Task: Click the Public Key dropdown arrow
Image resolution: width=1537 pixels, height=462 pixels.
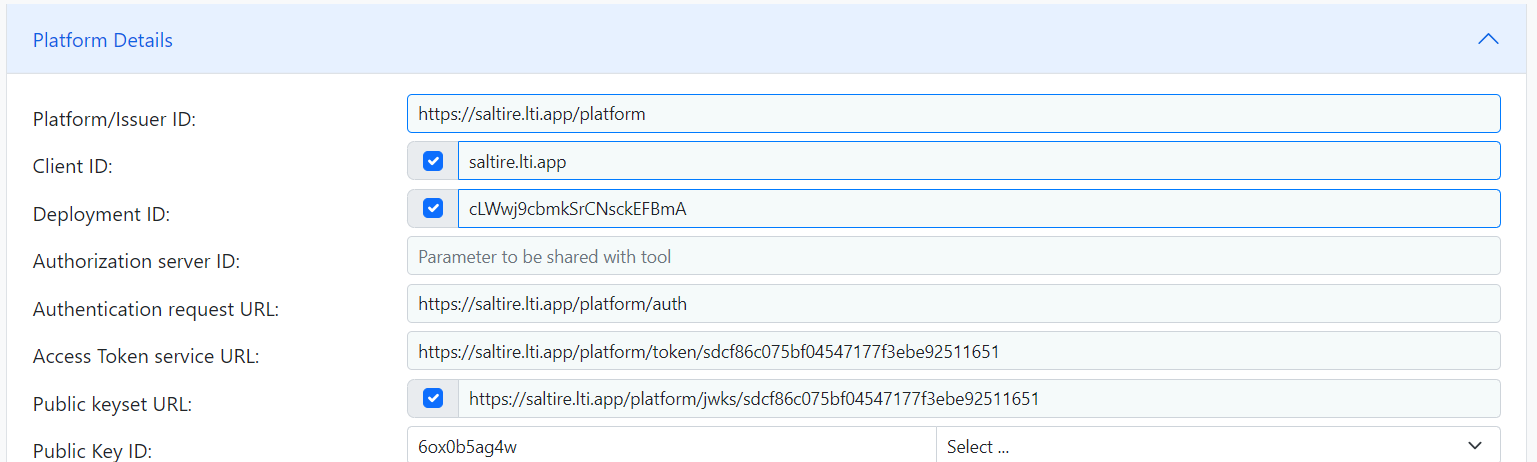Action: [1474, 446]
